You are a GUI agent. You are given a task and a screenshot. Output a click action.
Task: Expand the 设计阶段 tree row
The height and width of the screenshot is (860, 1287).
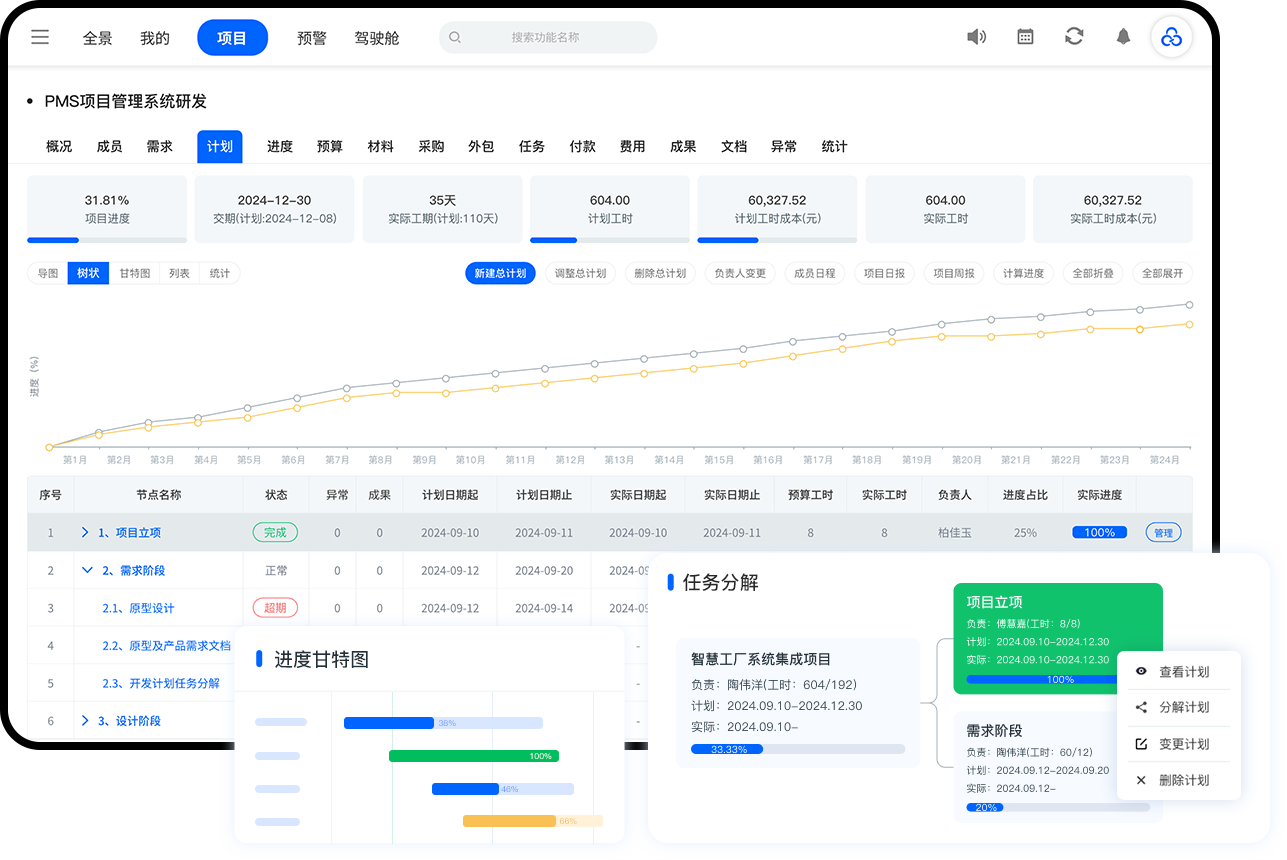point(85,721)
